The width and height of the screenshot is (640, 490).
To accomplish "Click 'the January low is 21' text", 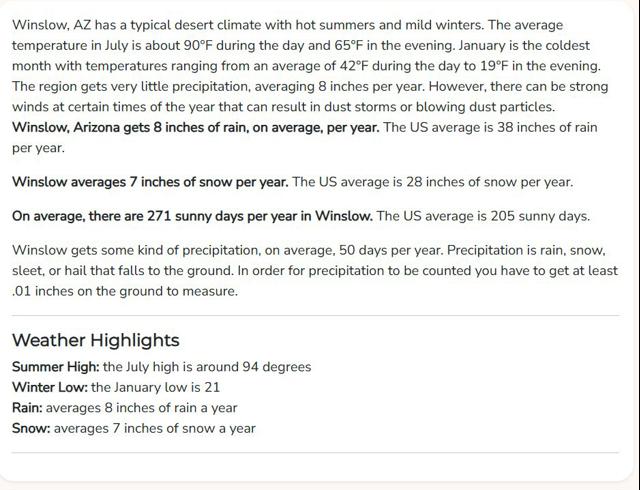I will click(156, 387).
